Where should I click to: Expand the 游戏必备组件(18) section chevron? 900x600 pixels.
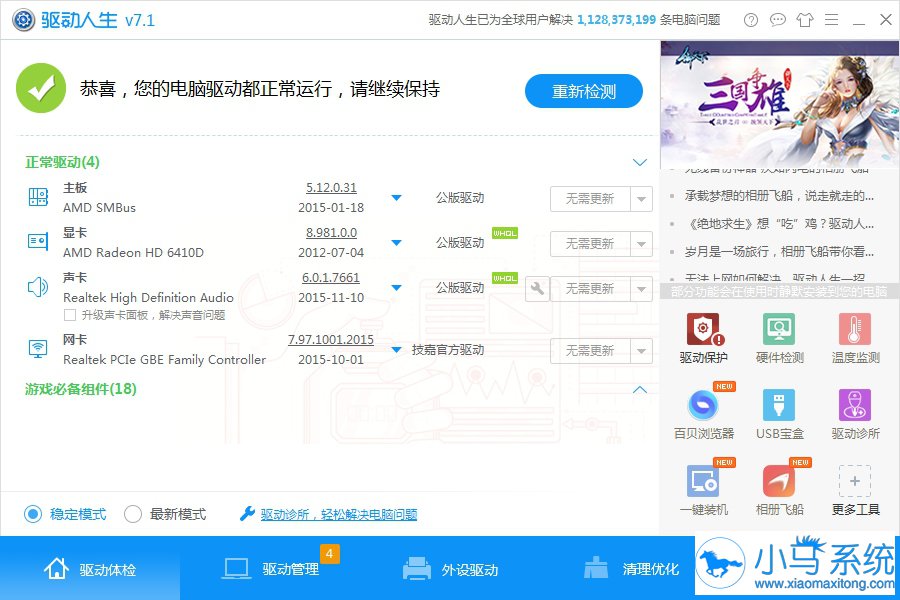pos(639,389)
